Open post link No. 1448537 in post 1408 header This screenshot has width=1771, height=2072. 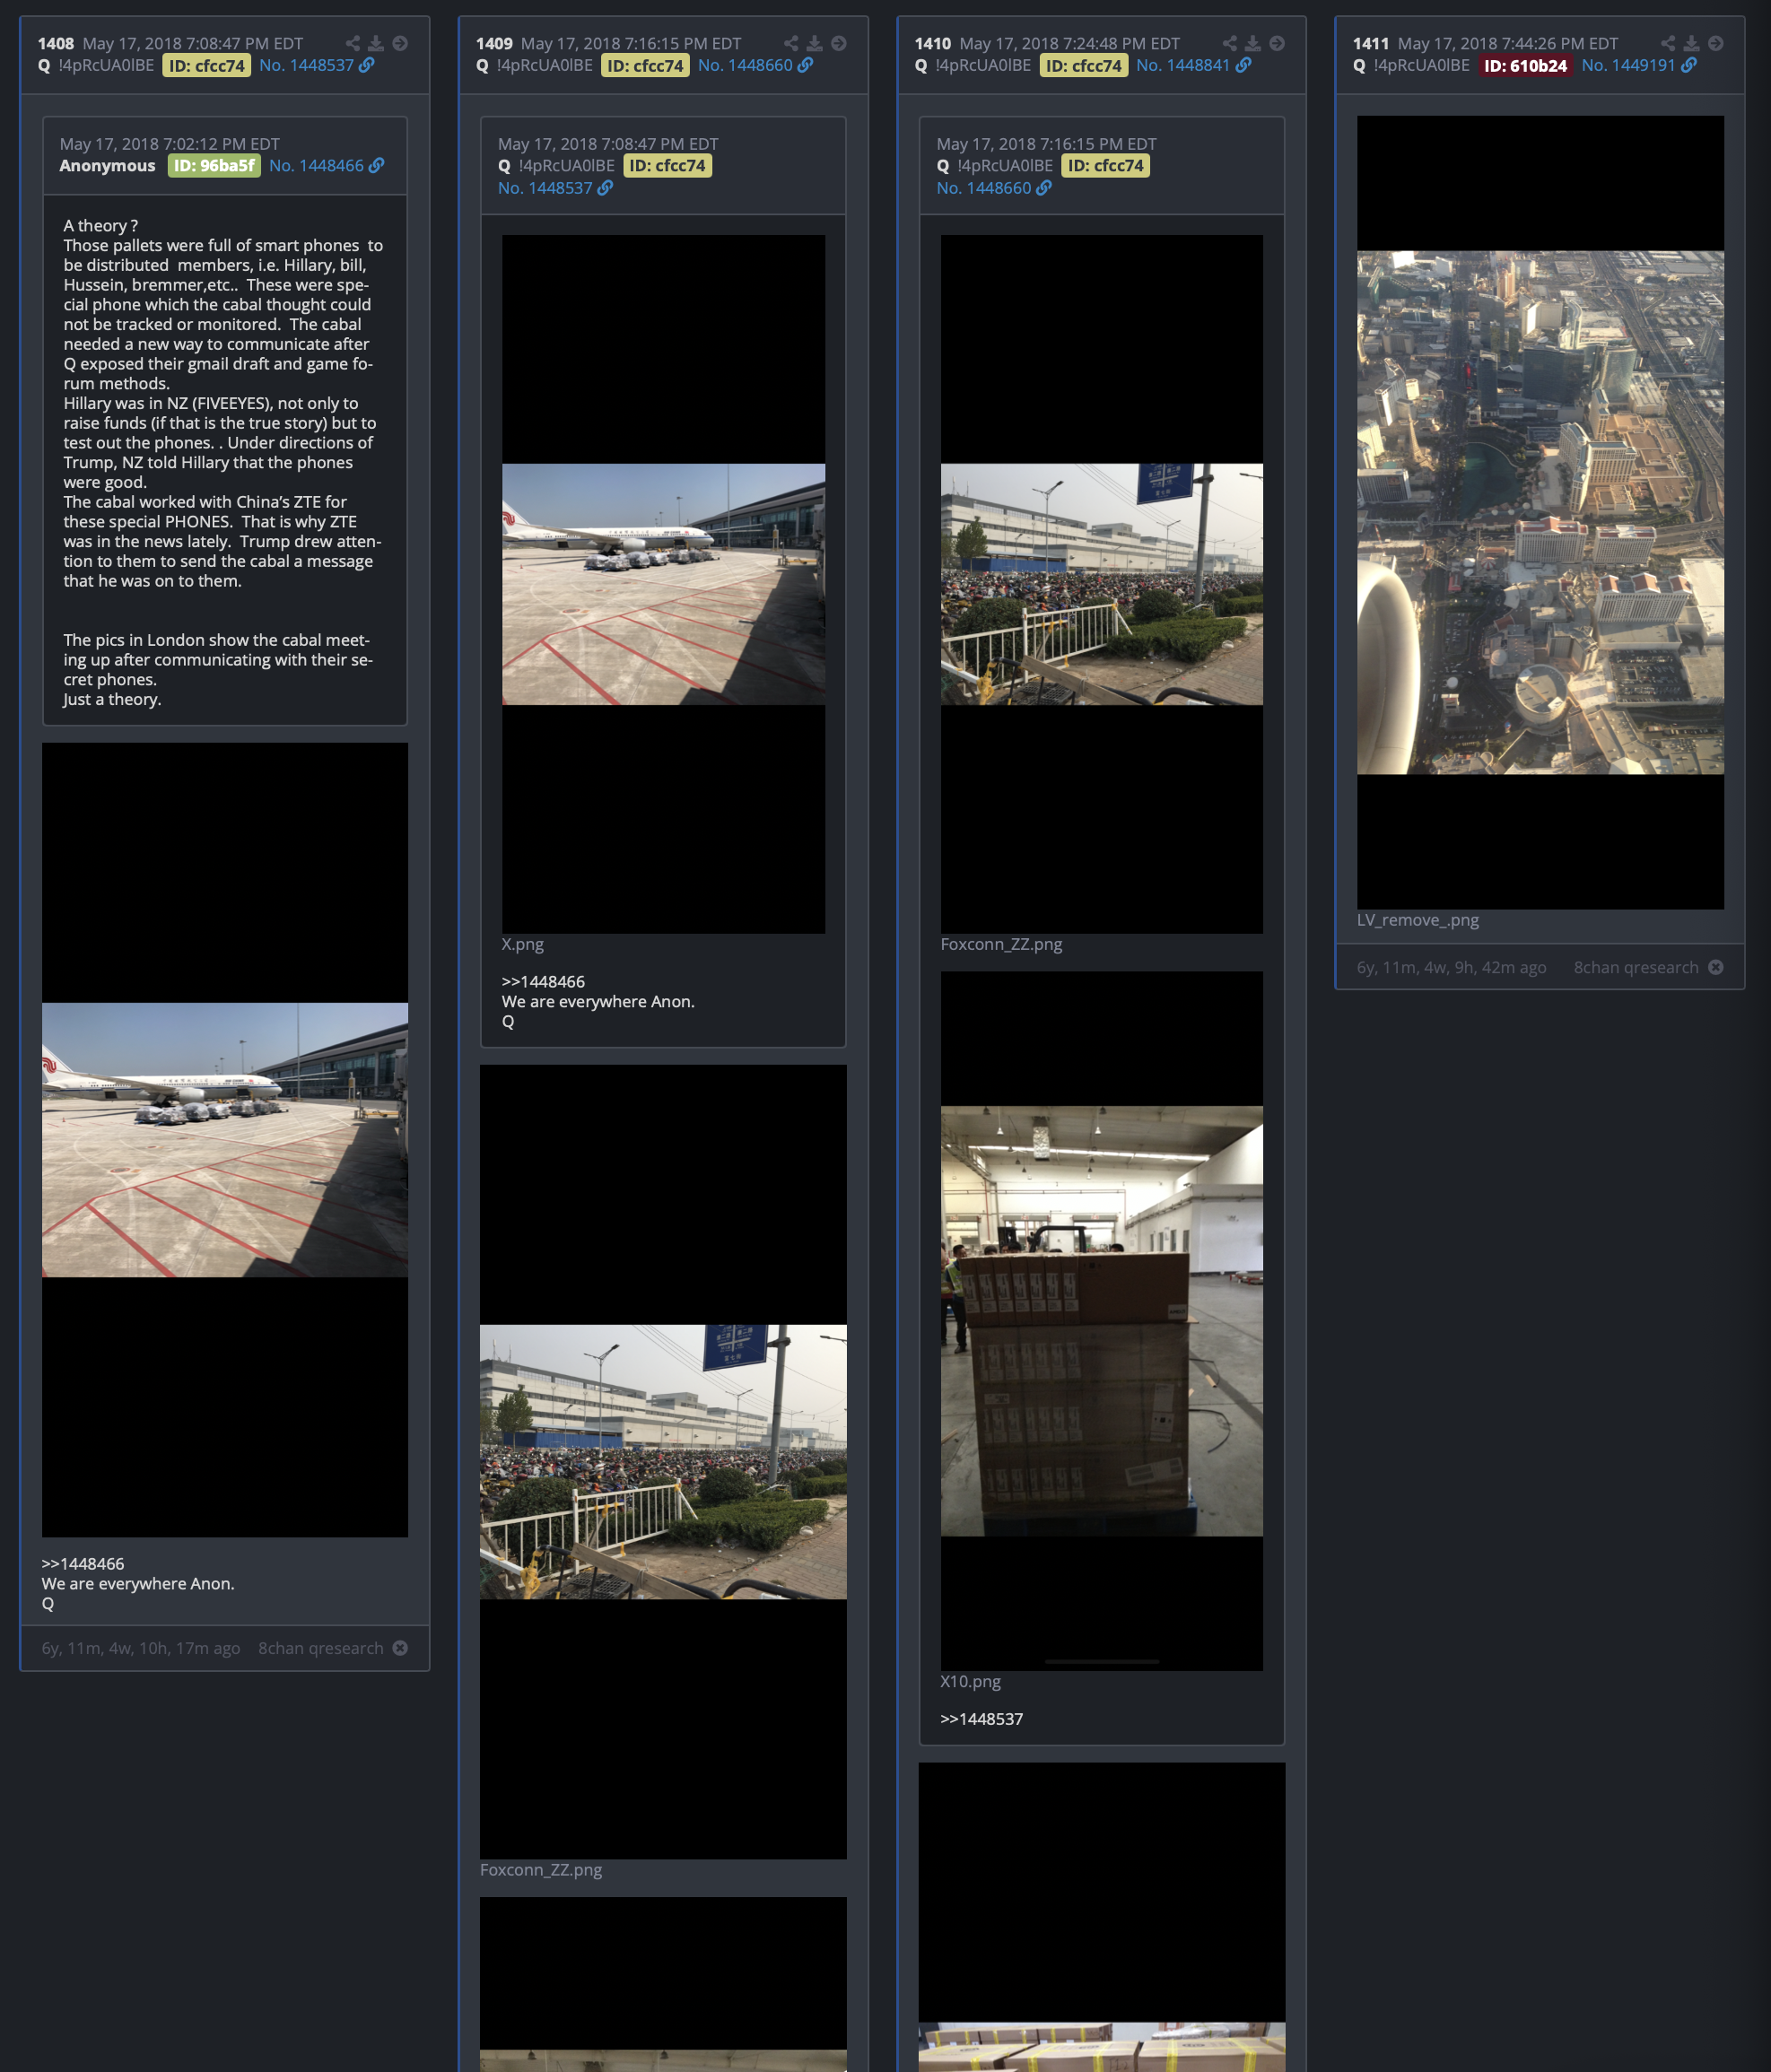(x=306, y=65)
